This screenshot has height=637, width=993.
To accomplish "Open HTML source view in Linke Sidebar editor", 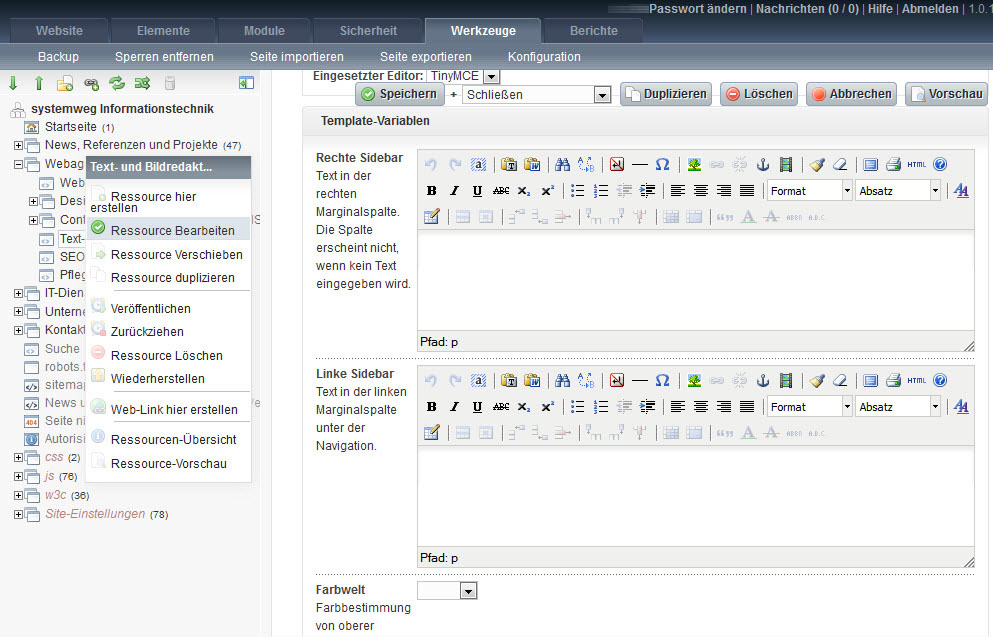I will 916,381.
